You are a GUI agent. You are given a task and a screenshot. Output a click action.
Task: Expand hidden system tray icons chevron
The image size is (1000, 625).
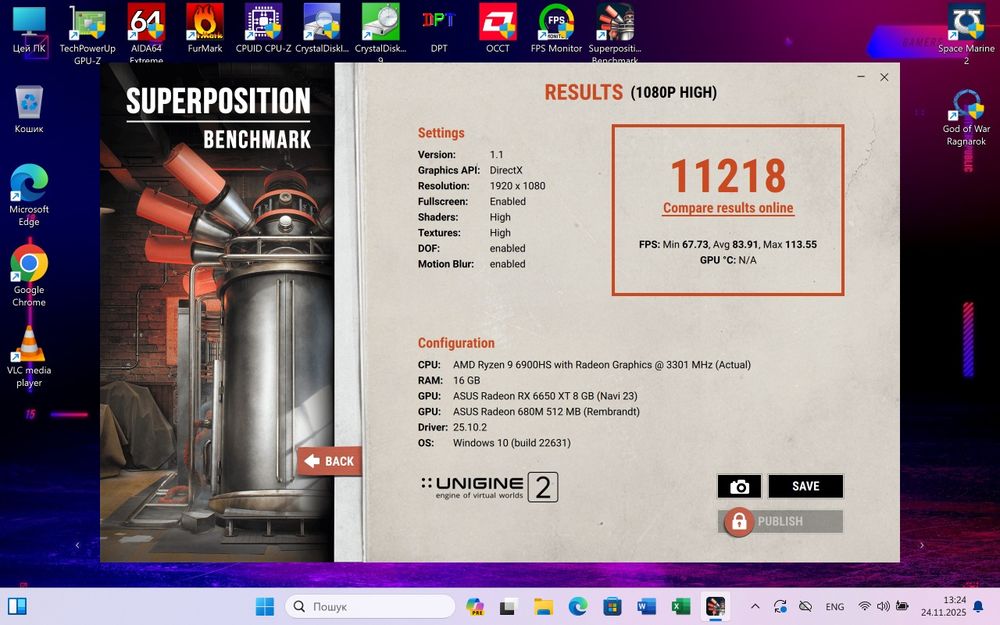click(755, 607)
